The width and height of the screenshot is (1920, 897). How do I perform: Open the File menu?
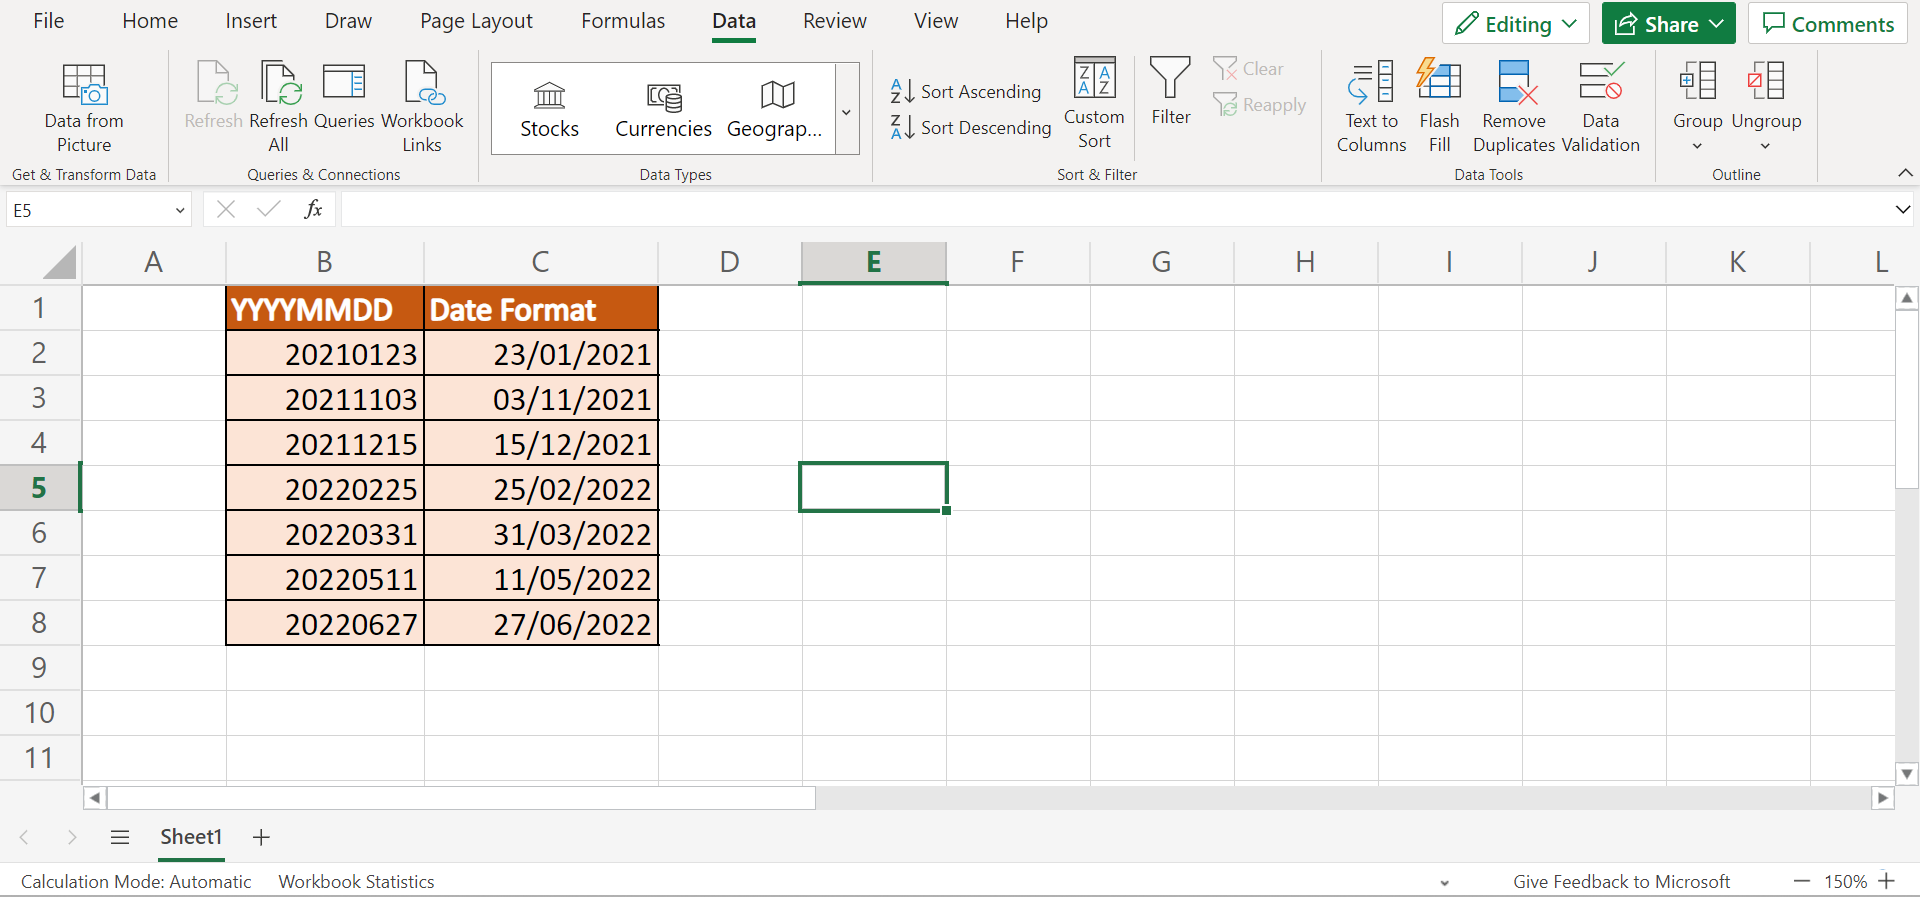pyautogui.click(x=48, y=21)
